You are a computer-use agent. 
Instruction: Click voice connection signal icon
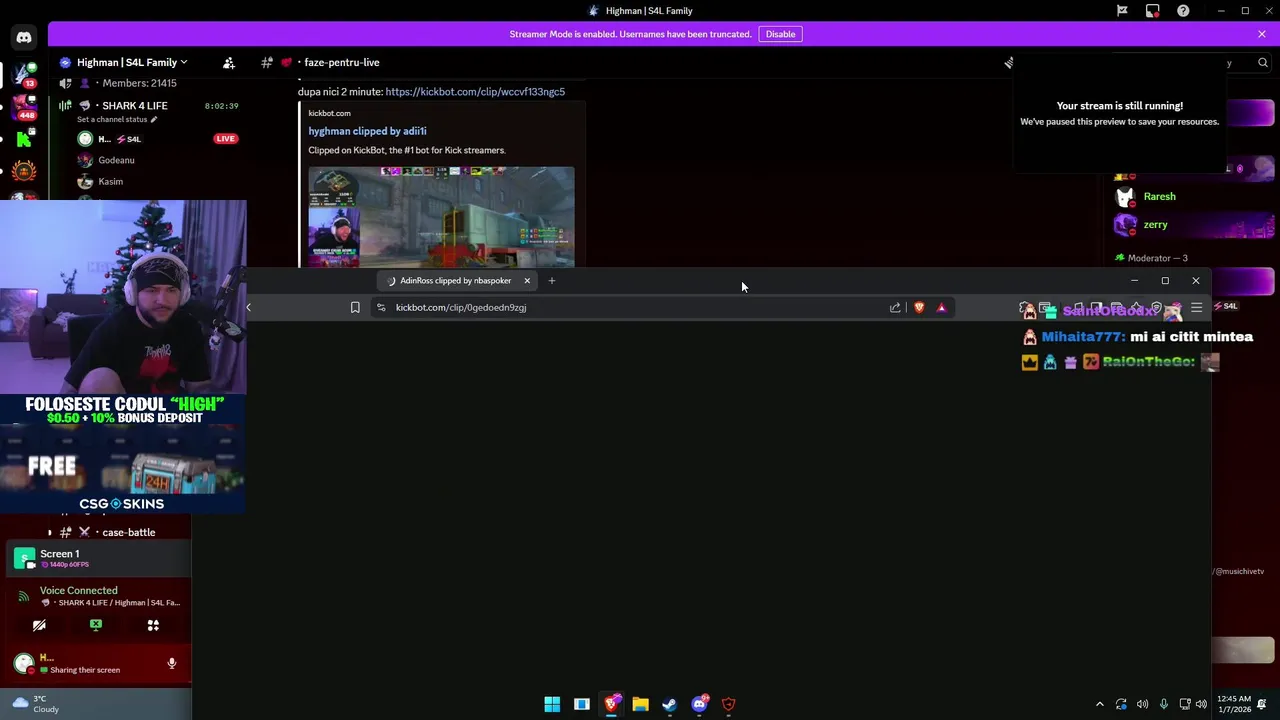[24, 596]
